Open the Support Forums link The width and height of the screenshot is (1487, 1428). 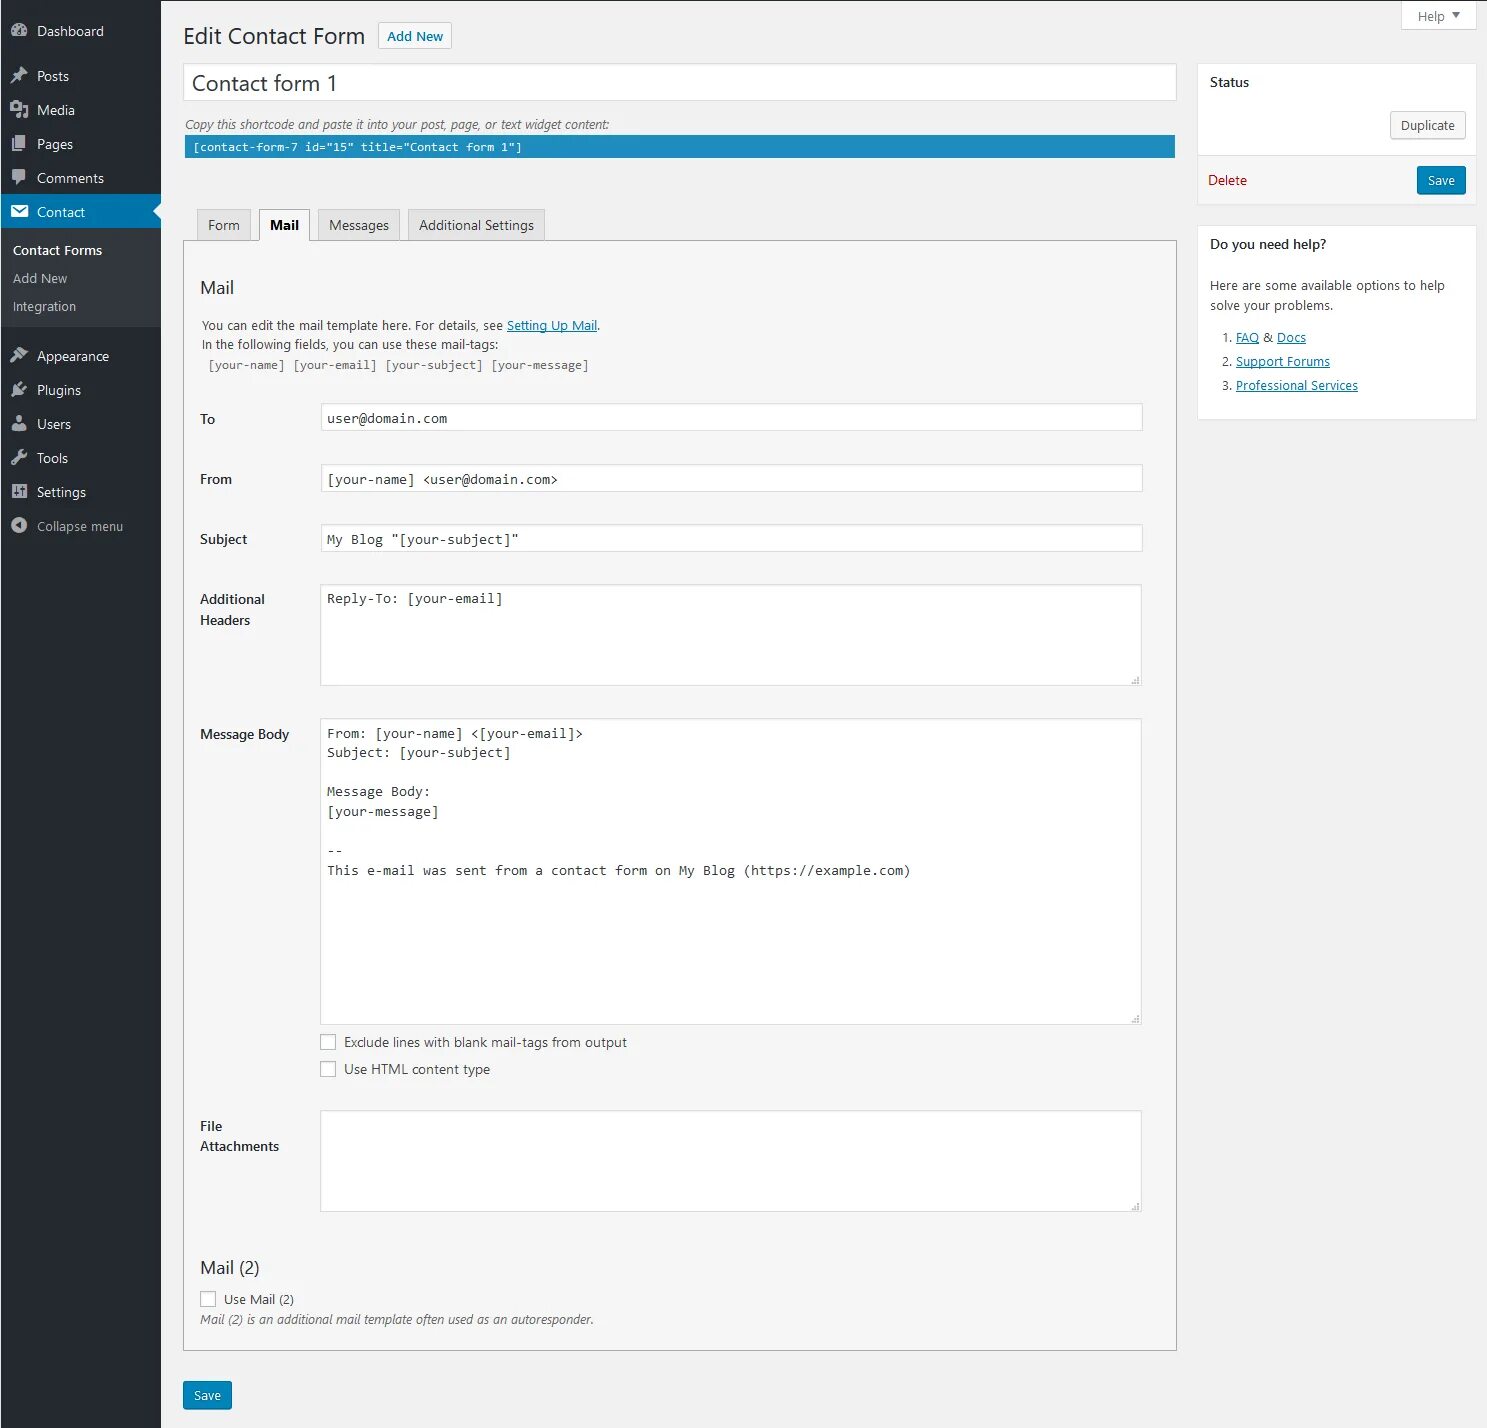tap(1283, 361)
